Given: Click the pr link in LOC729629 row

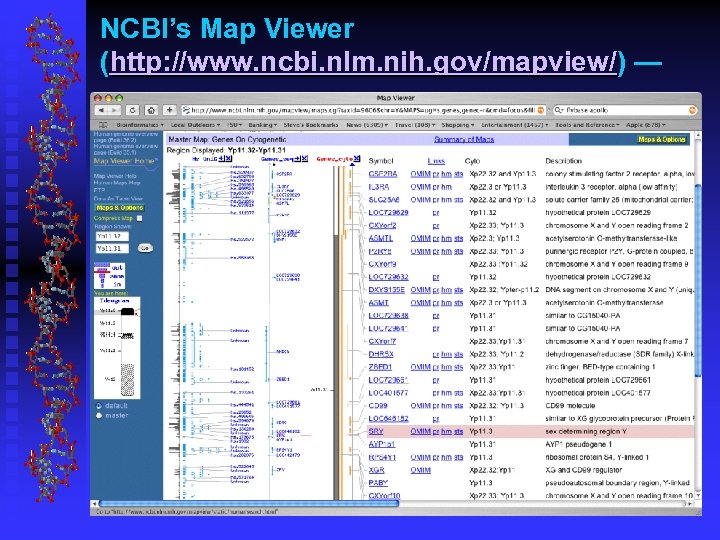Looking at the screenshot, I should pyautogui.click(x=436, y=213).
